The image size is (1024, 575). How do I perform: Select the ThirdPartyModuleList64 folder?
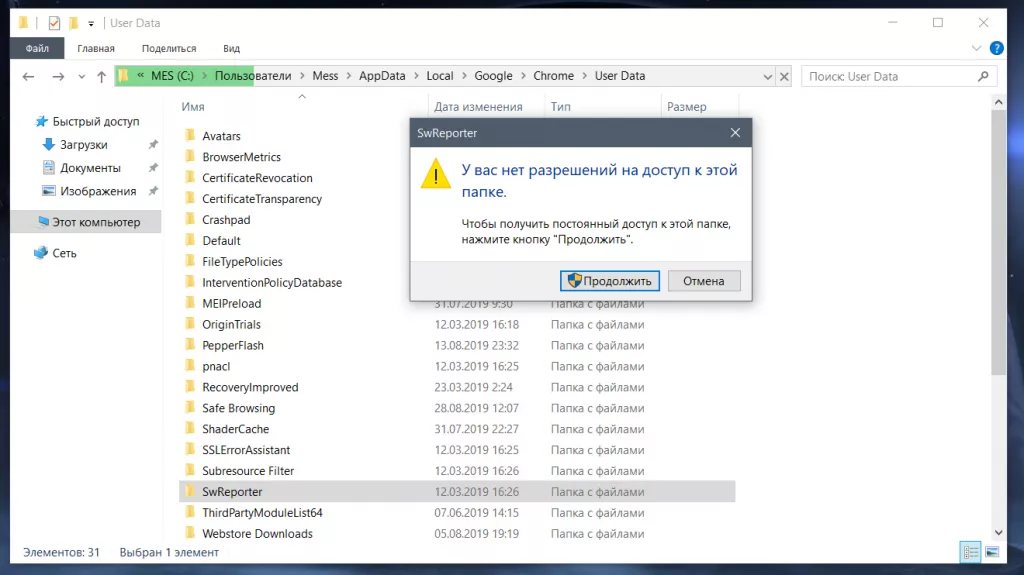coord(263,512)
